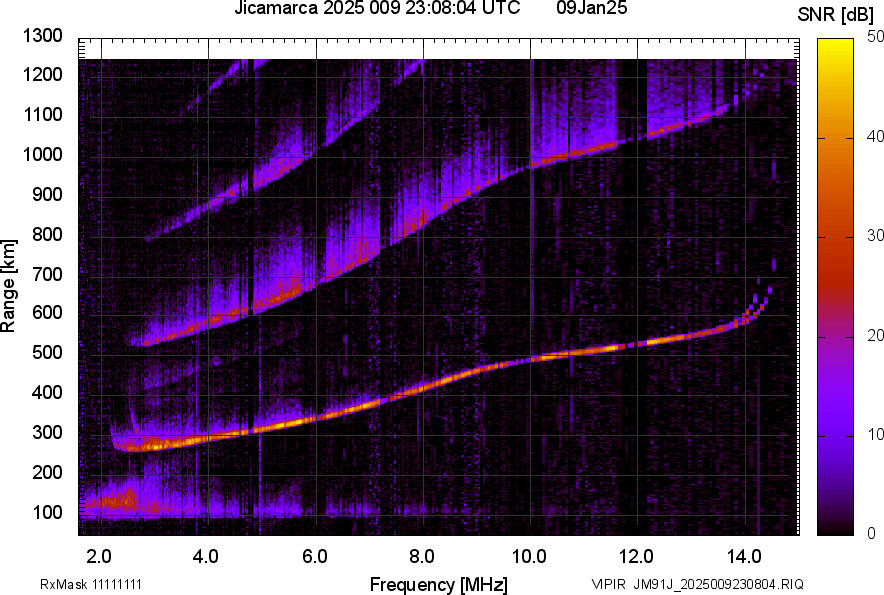Click the trace cusp near 14 MHz, 600 km
This screenshot has height=595, width=884.
click(x=747, y=317)
